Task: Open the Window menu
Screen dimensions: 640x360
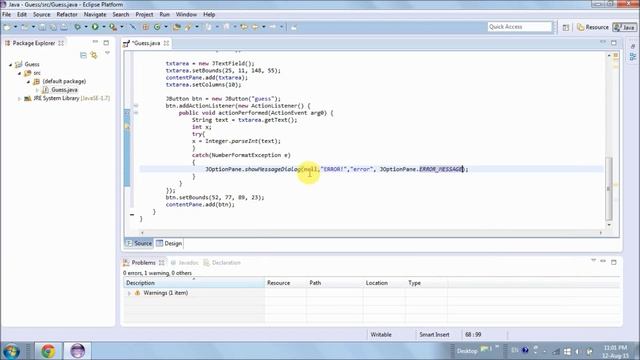Action: pyautogui.click(x=186, y=14)
